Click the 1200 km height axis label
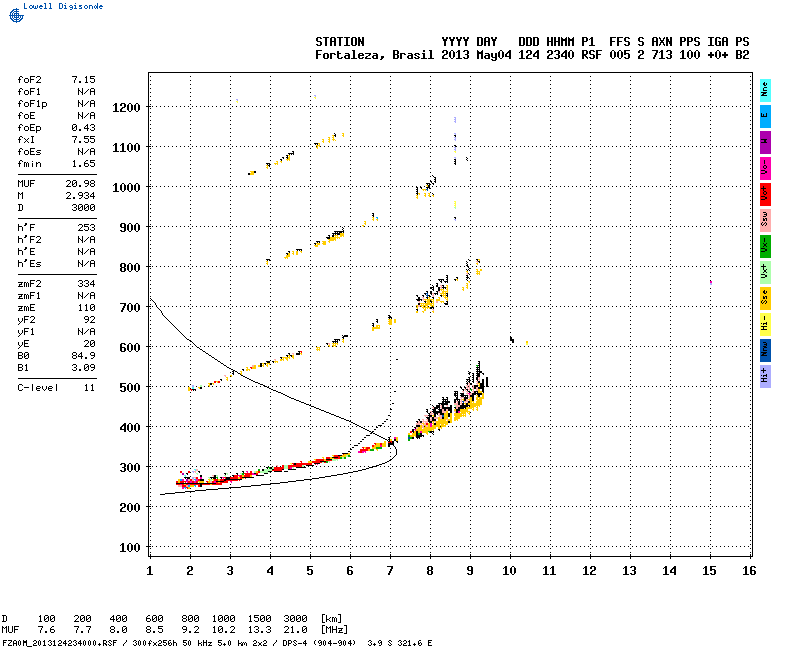800x650 pixels. [x=126, y=107]
